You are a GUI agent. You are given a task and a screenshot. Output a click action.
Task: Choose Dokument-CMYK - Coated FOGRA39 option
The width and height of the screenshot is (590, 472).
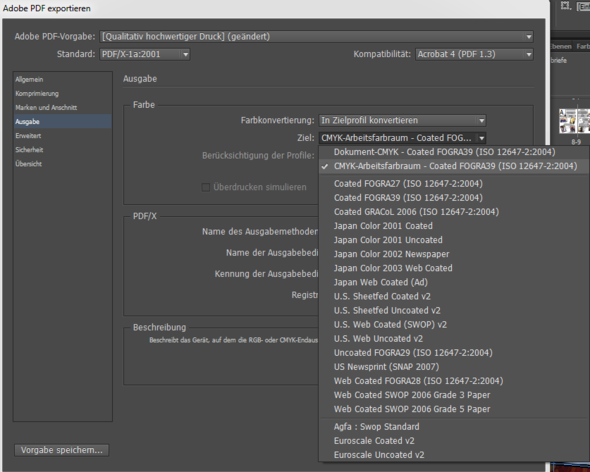point(454,152)
